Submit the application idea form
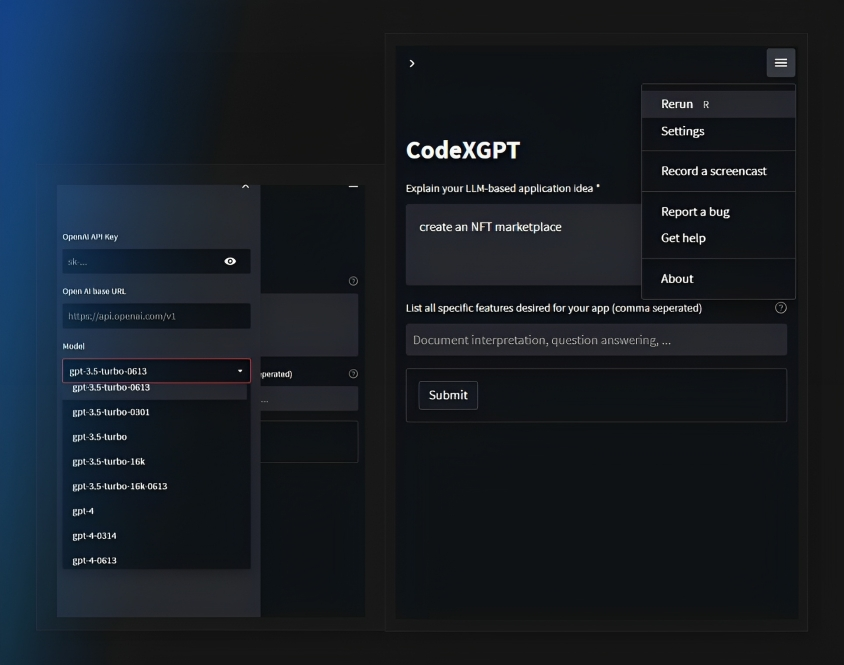The width and height of the screenshot is (844, 665). [448, 395]
